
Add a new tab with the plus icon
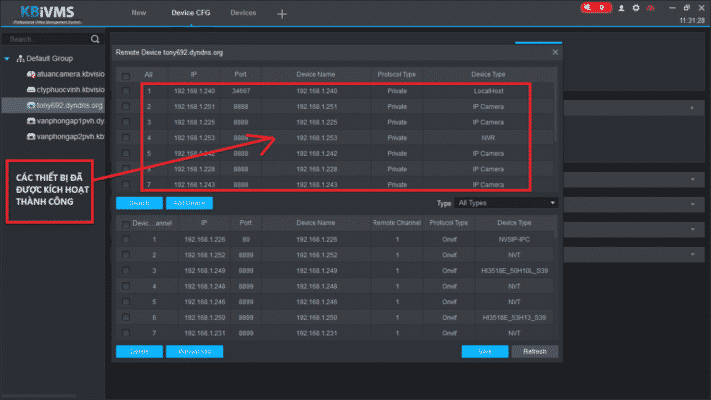pyautogui.click(x=282, y=14)
